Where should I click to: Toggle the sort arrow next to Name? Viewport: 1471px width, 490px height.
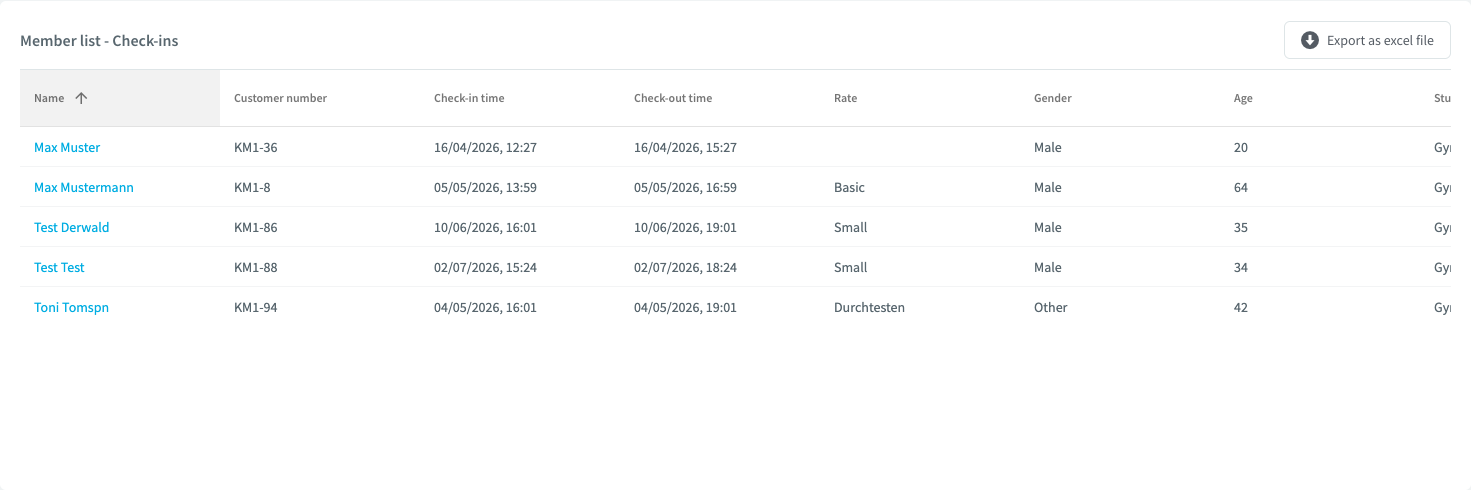coord(82,98)
